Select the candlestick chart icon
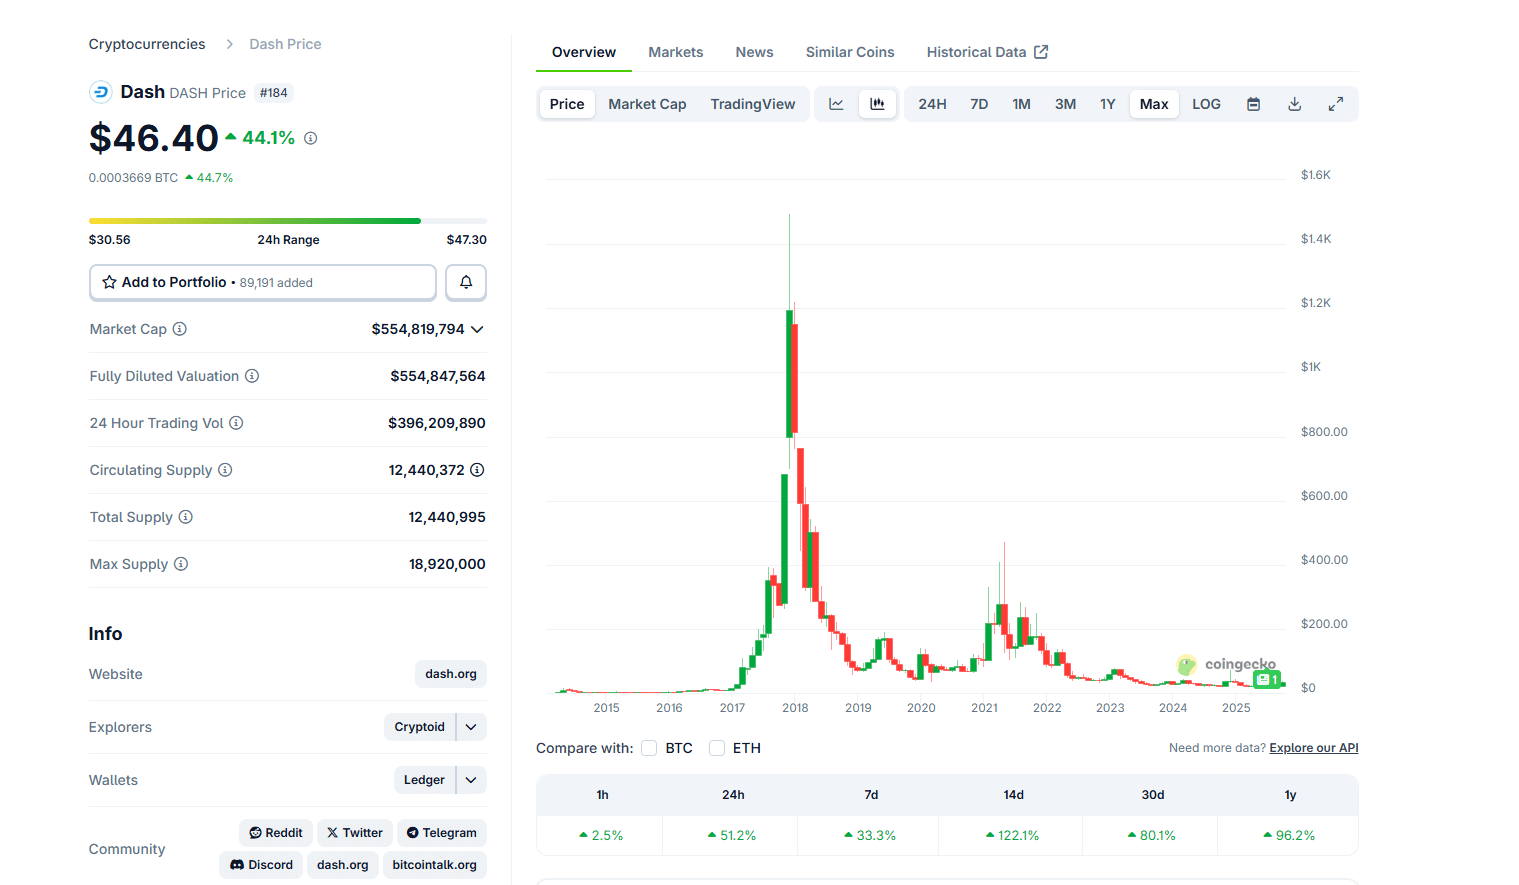This screenshot has height=885, width=1519. point(877,103)
